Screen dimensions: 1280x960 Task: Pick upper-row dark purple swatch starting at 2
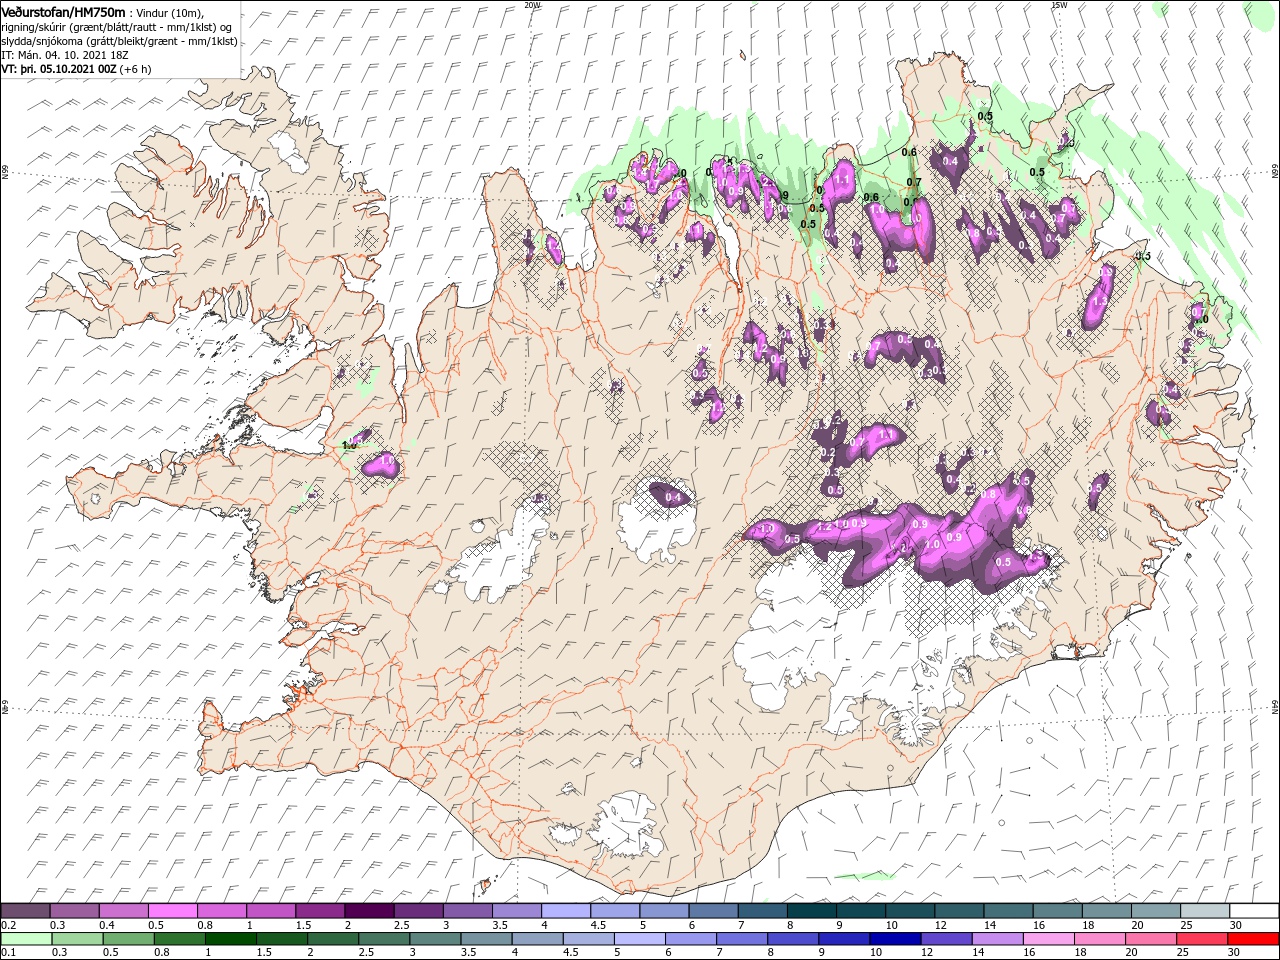pyautogui.click(x=369, y=911)
